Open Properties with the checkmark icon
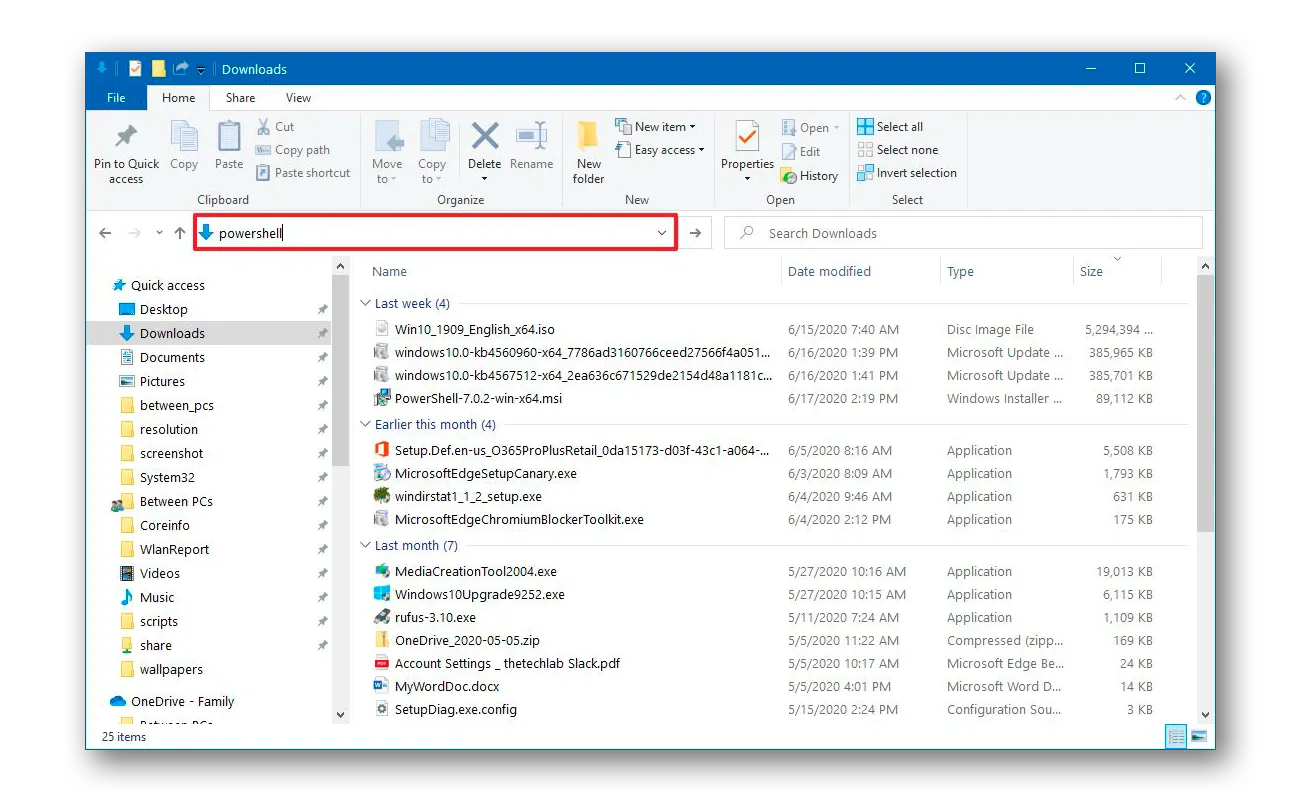The height and width of the screenshot is (802, 1301). (747, 137)
